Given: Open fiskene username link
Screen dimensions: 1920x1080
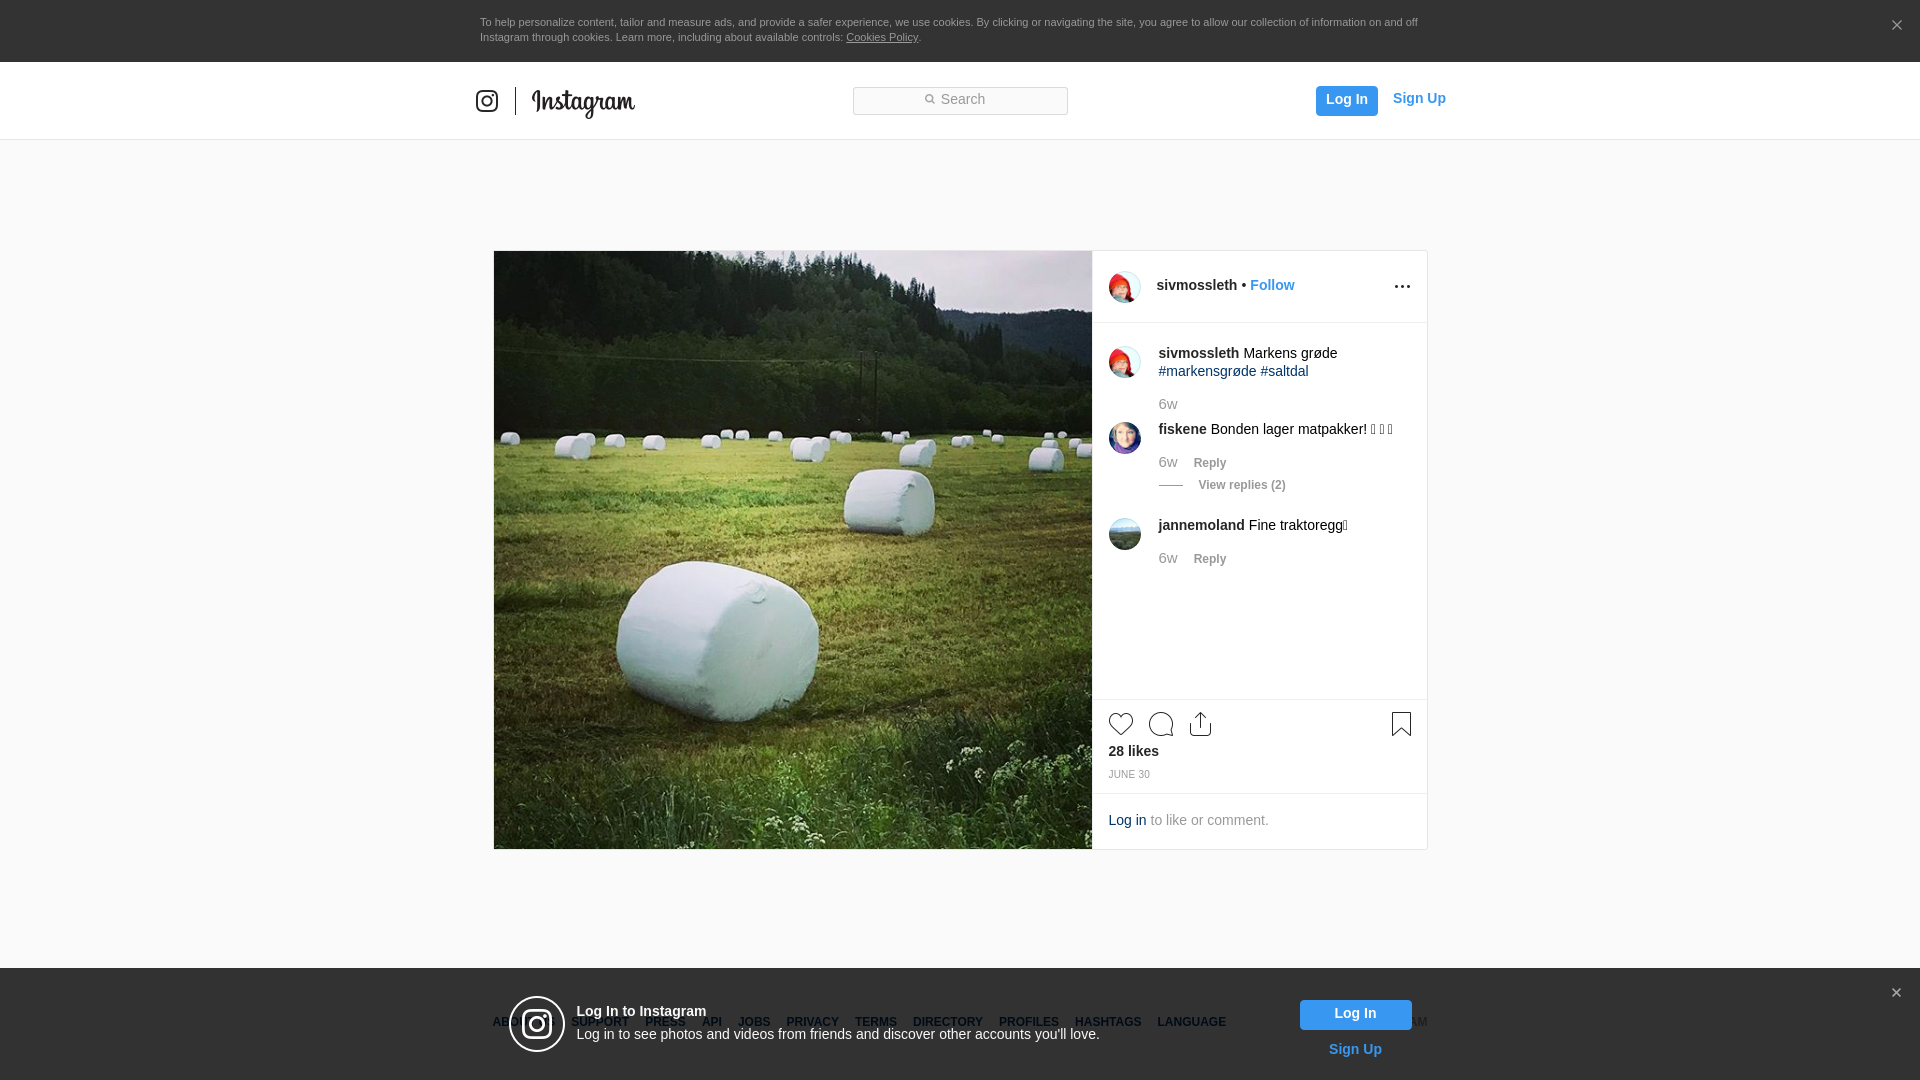Looking at the screenshot, I should pyautogui.click(x=1183, y=429).
